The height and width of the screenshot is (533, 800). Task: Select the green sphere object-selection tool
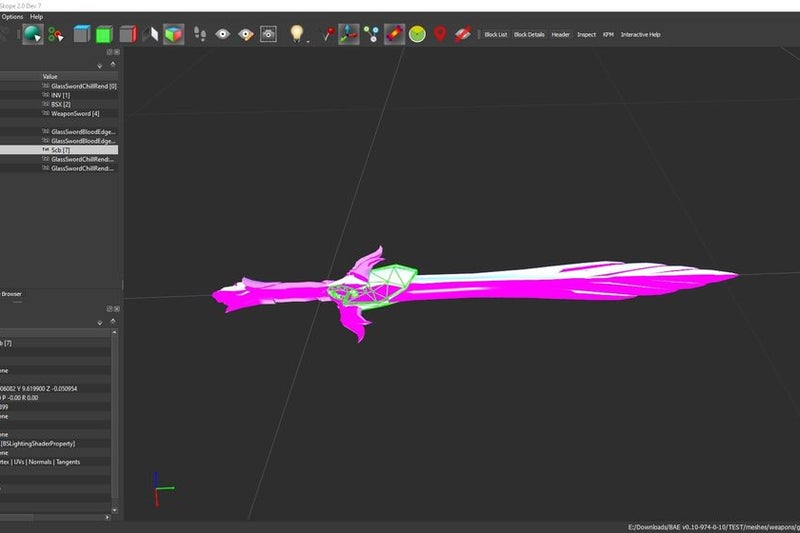click(x=33, y=34)
